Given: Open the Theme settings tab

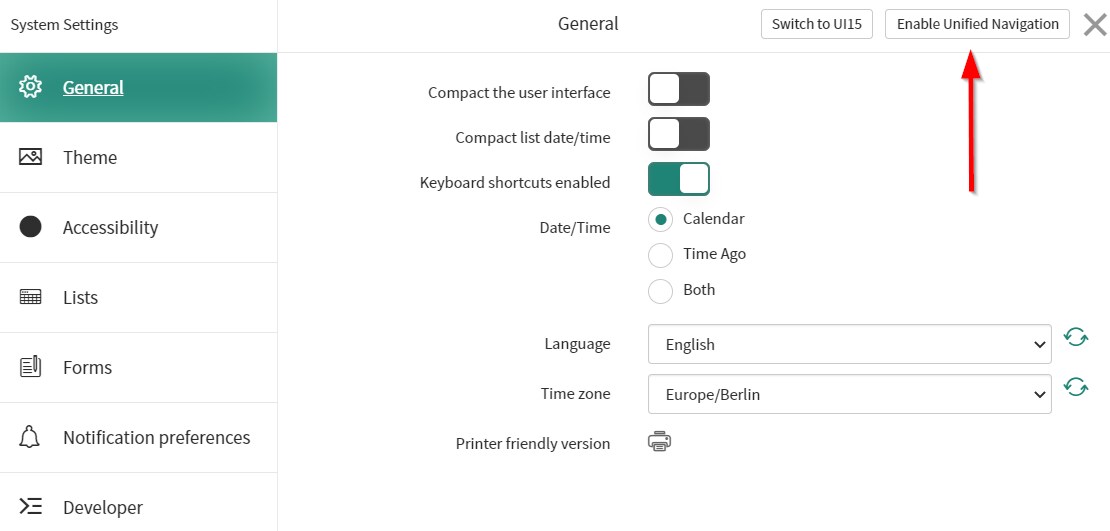Looking at the screenshot, I should (x=90, y=157).
